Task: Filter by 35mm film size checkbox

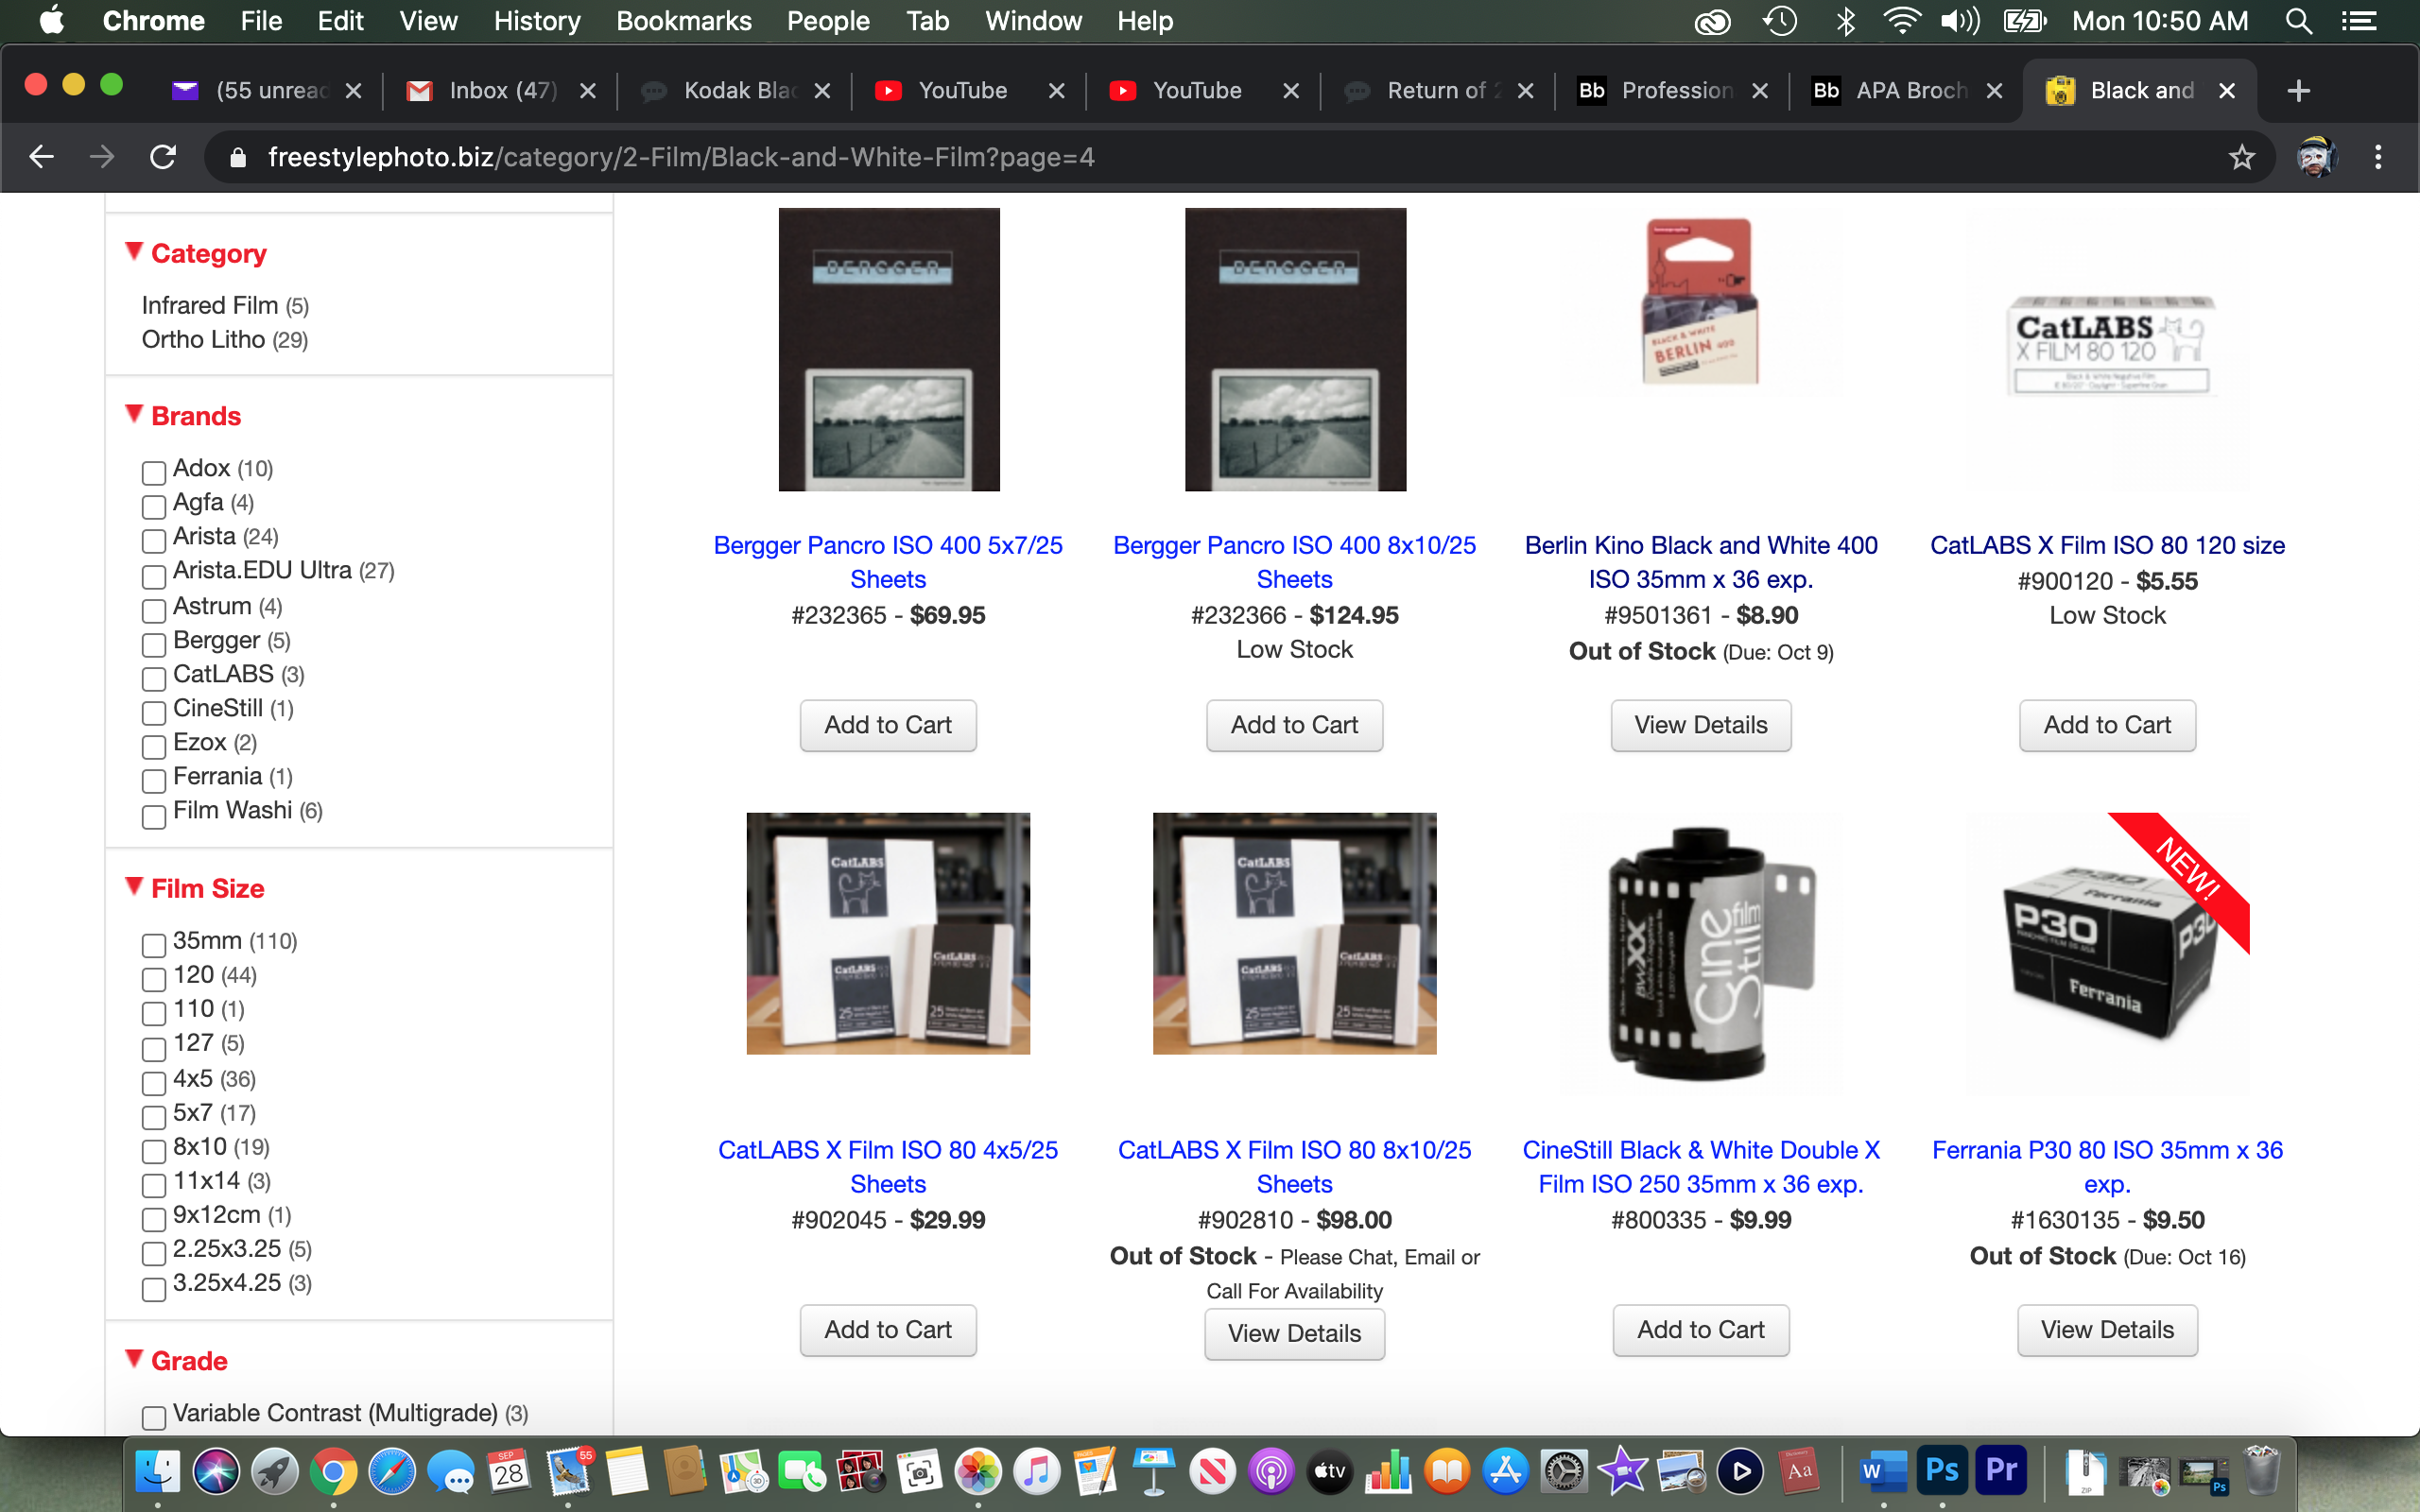Action: point(153,945)
